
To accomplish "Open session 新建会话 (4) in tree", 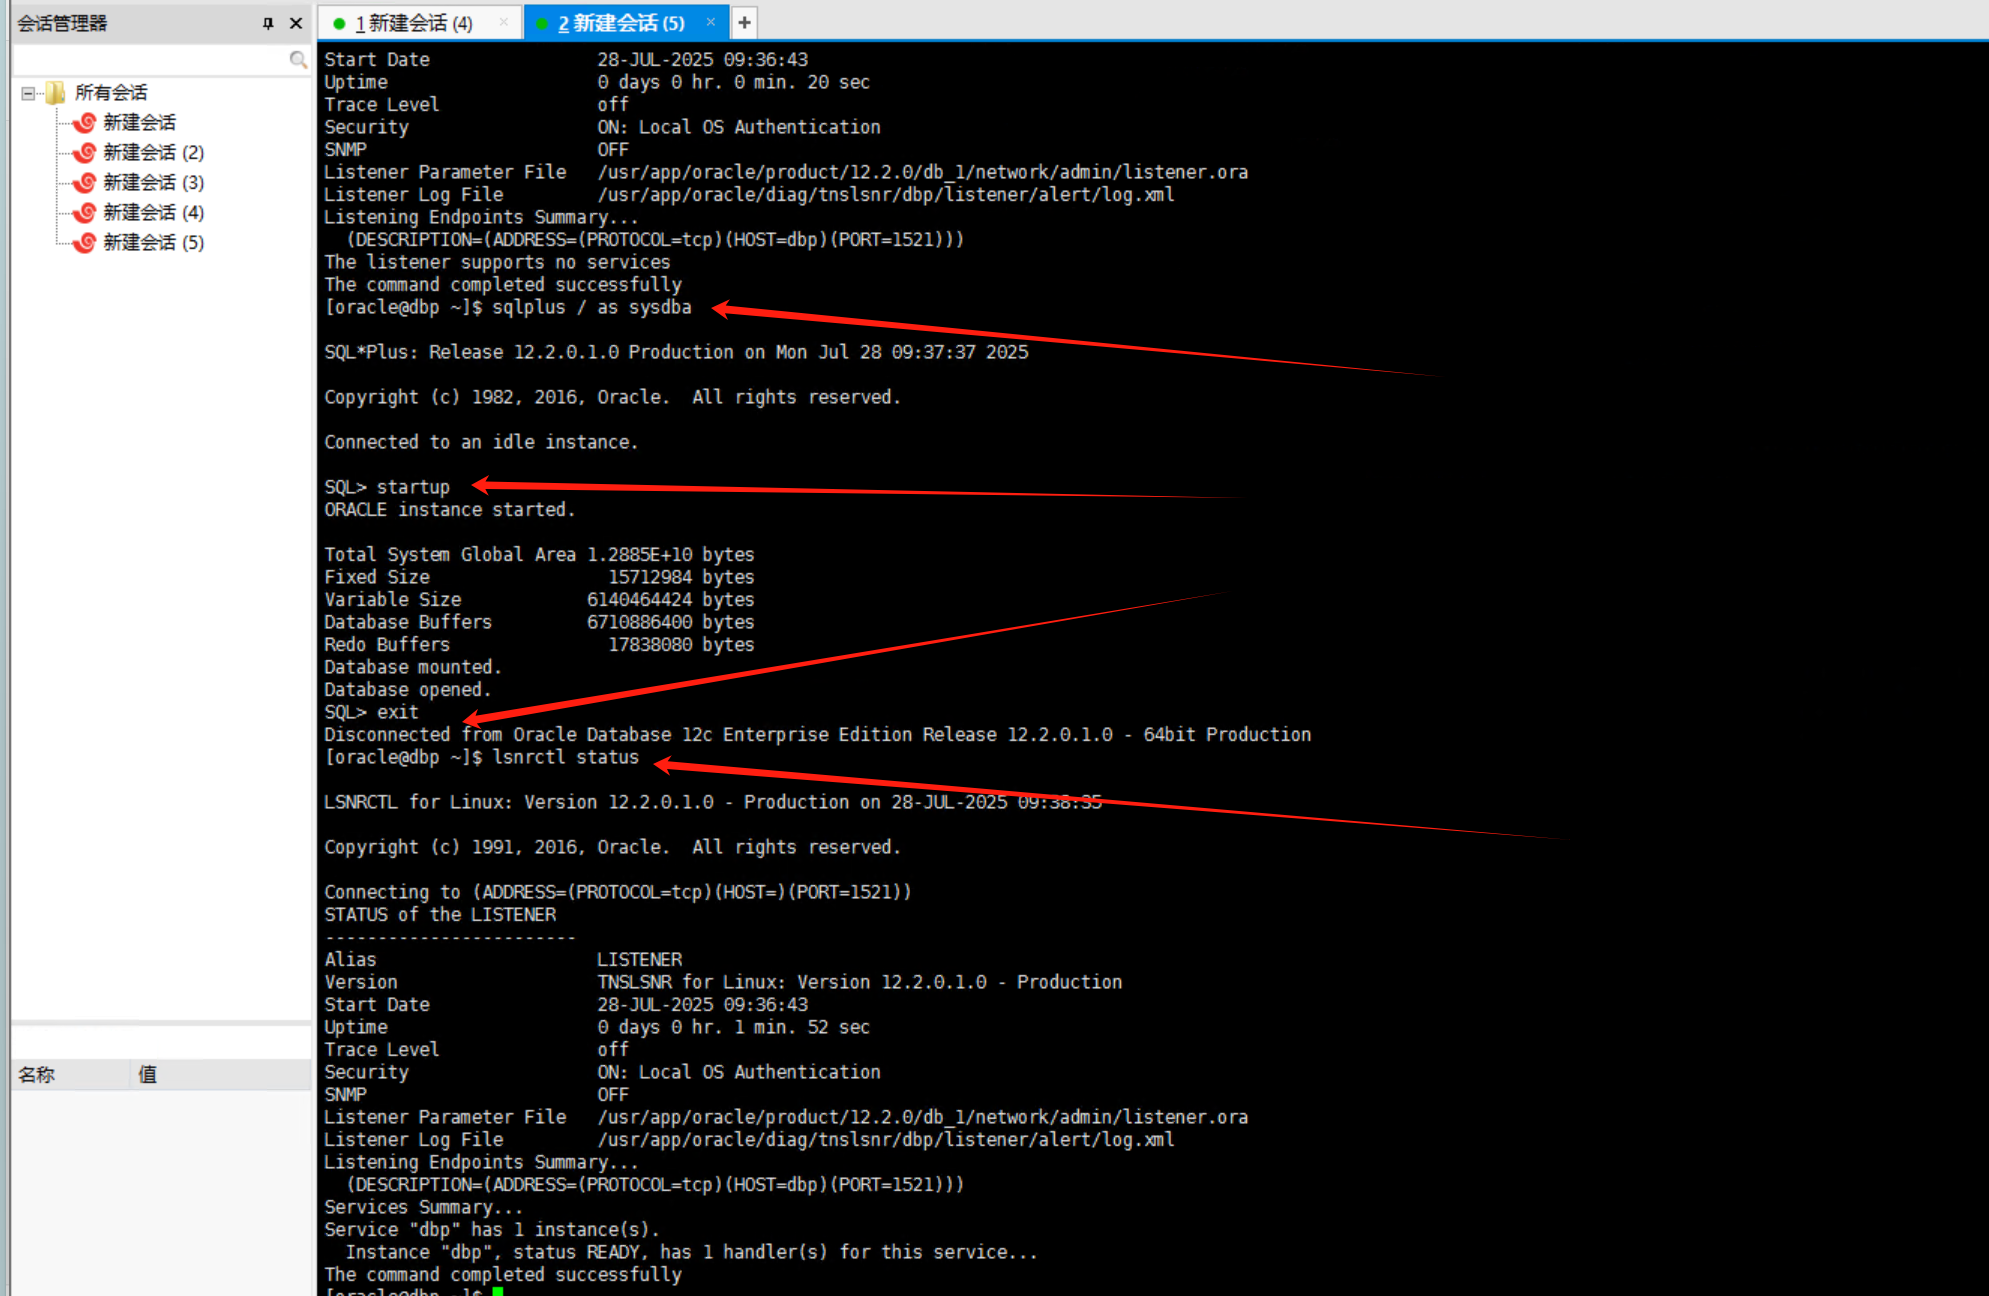I will 153,212.
